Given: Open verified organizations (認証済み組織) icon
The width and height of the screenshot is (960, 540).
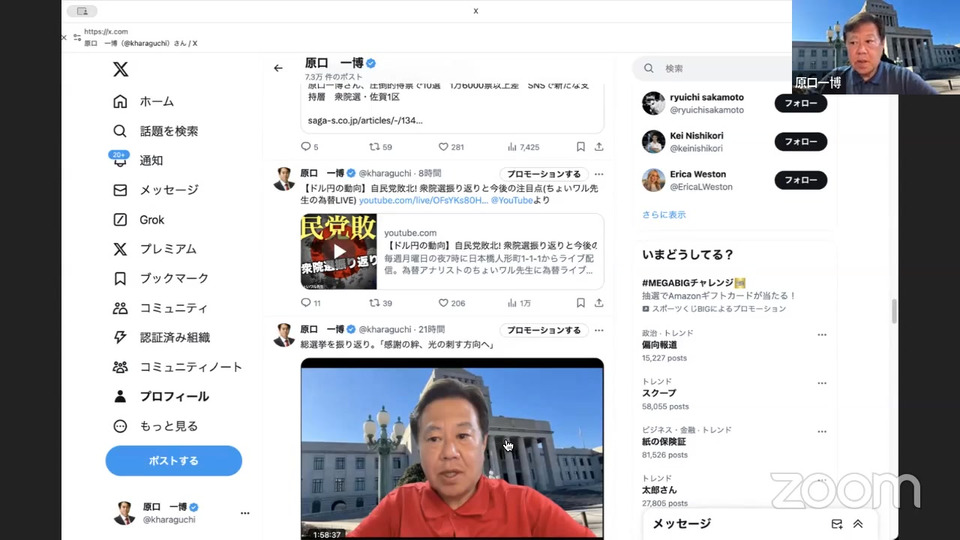Looking at the screenshot, I should click(x=120, y=337).
